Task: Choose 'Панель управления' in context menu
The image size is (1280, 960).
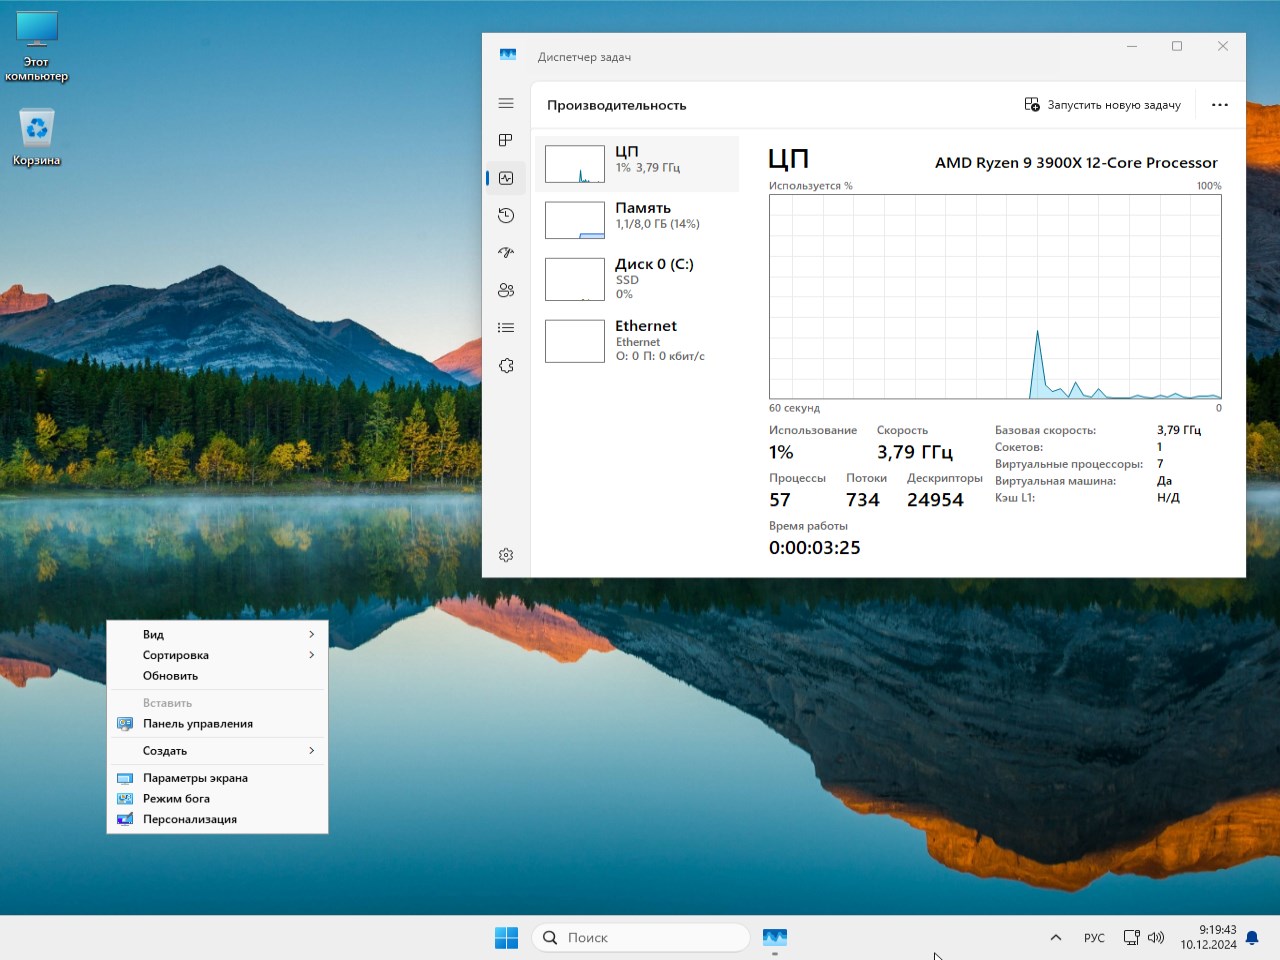Action: pyautogui.click(x=217, y=724)
